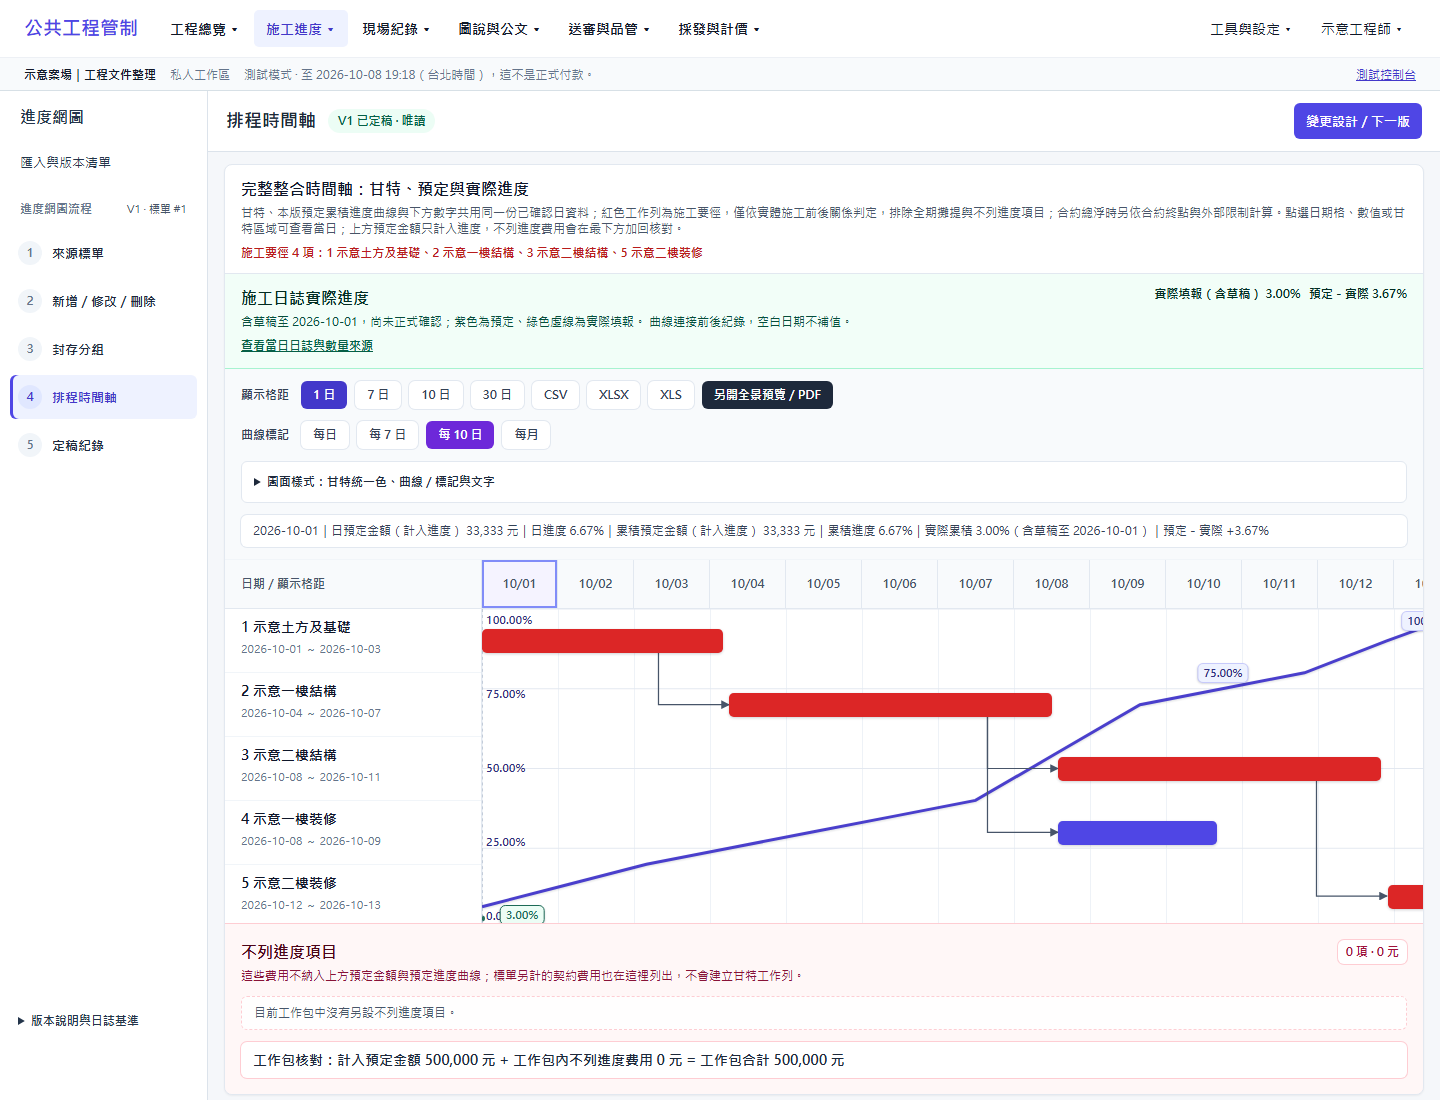Open 查看當日日誌與數量來源 link
1440x1100 pixels.
click(307, 346)
